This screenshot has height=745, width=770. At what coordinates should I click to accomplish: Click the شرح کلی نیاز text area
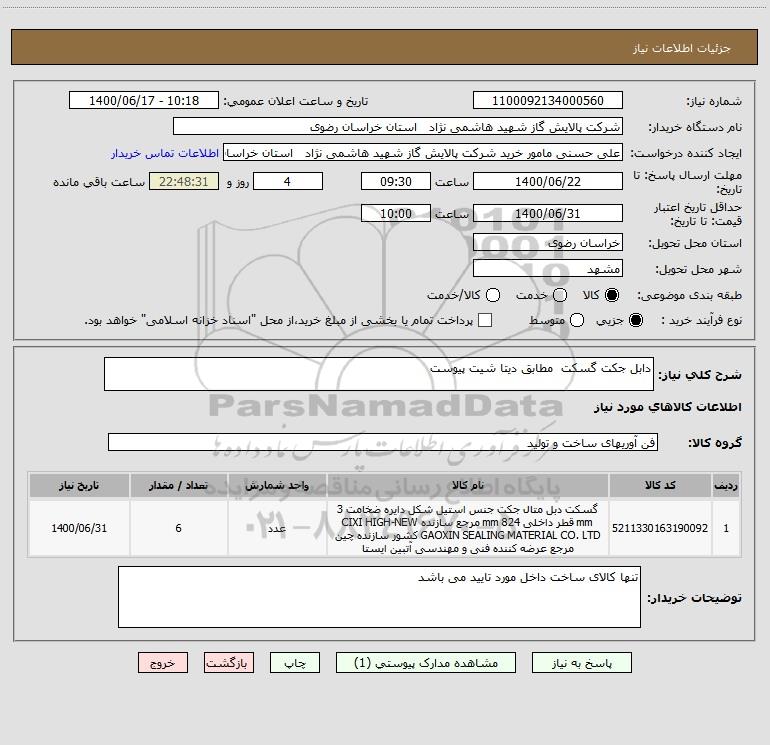pyautogui.click(x=379, y=374)
